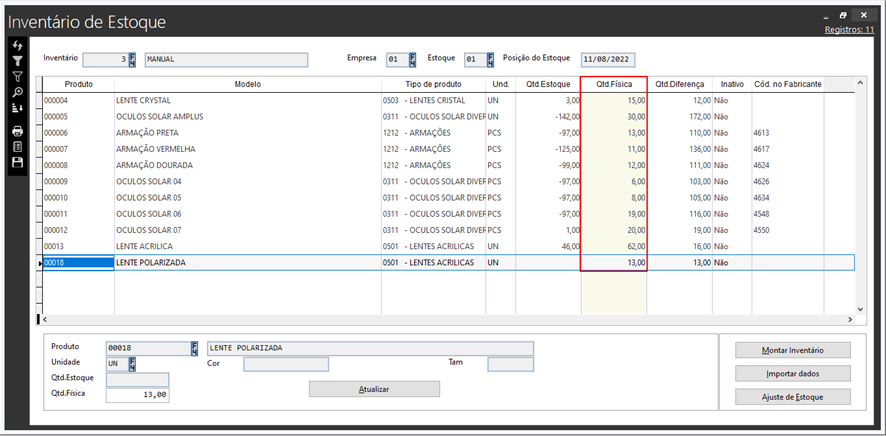
Task: Open the Inventário F4 lookup button
Action: coord(133,60)
